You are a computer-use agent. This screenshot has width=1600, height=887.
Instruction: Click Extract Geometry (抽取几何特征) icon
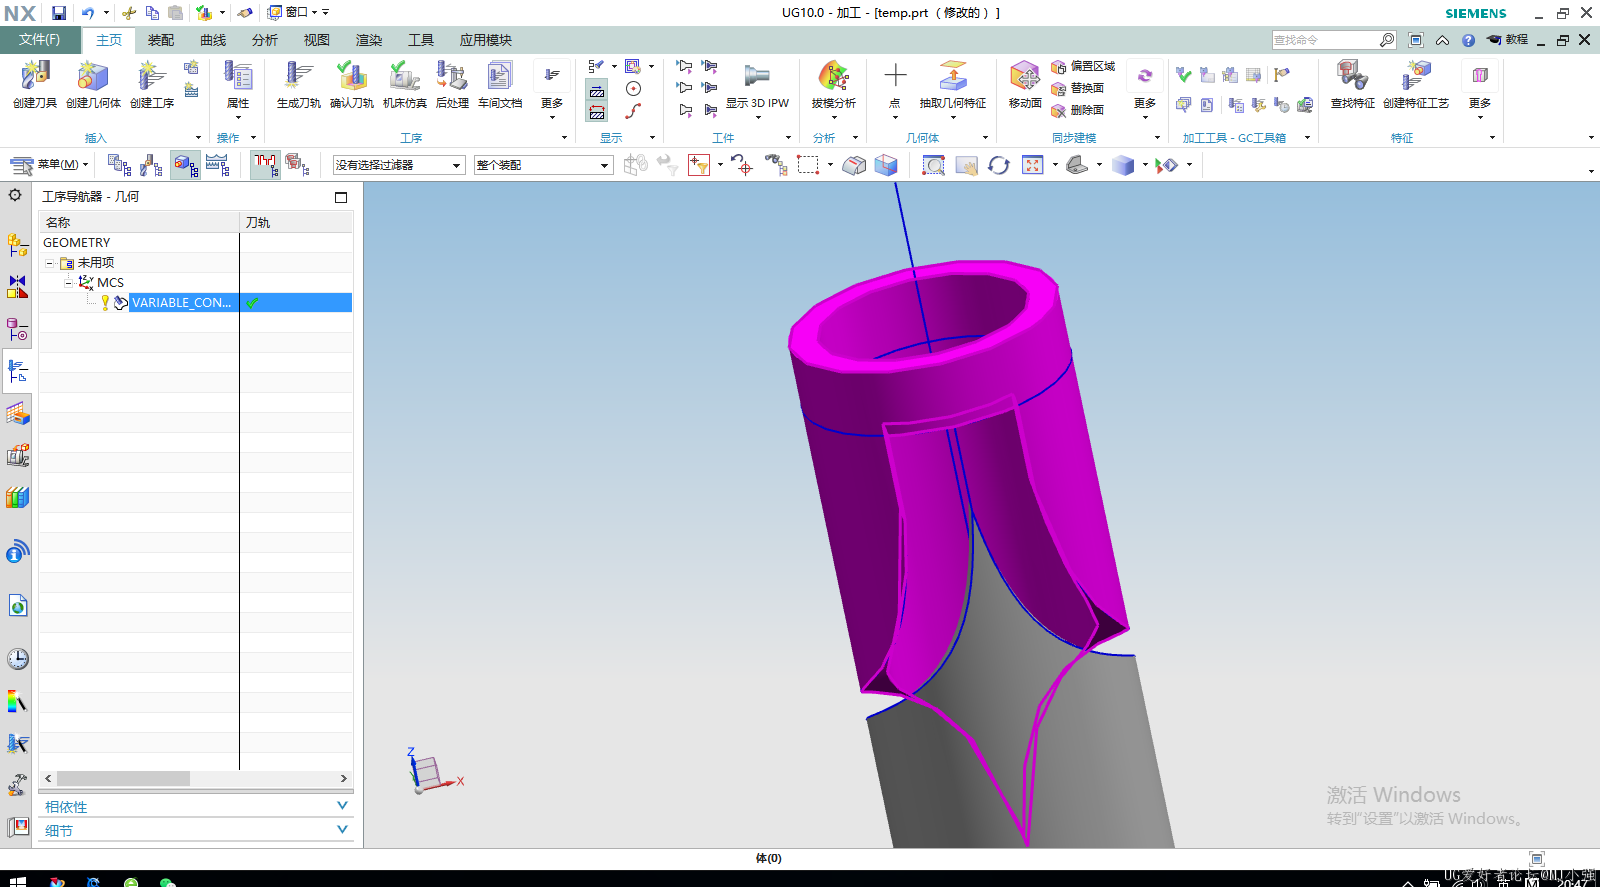point(953,84)
